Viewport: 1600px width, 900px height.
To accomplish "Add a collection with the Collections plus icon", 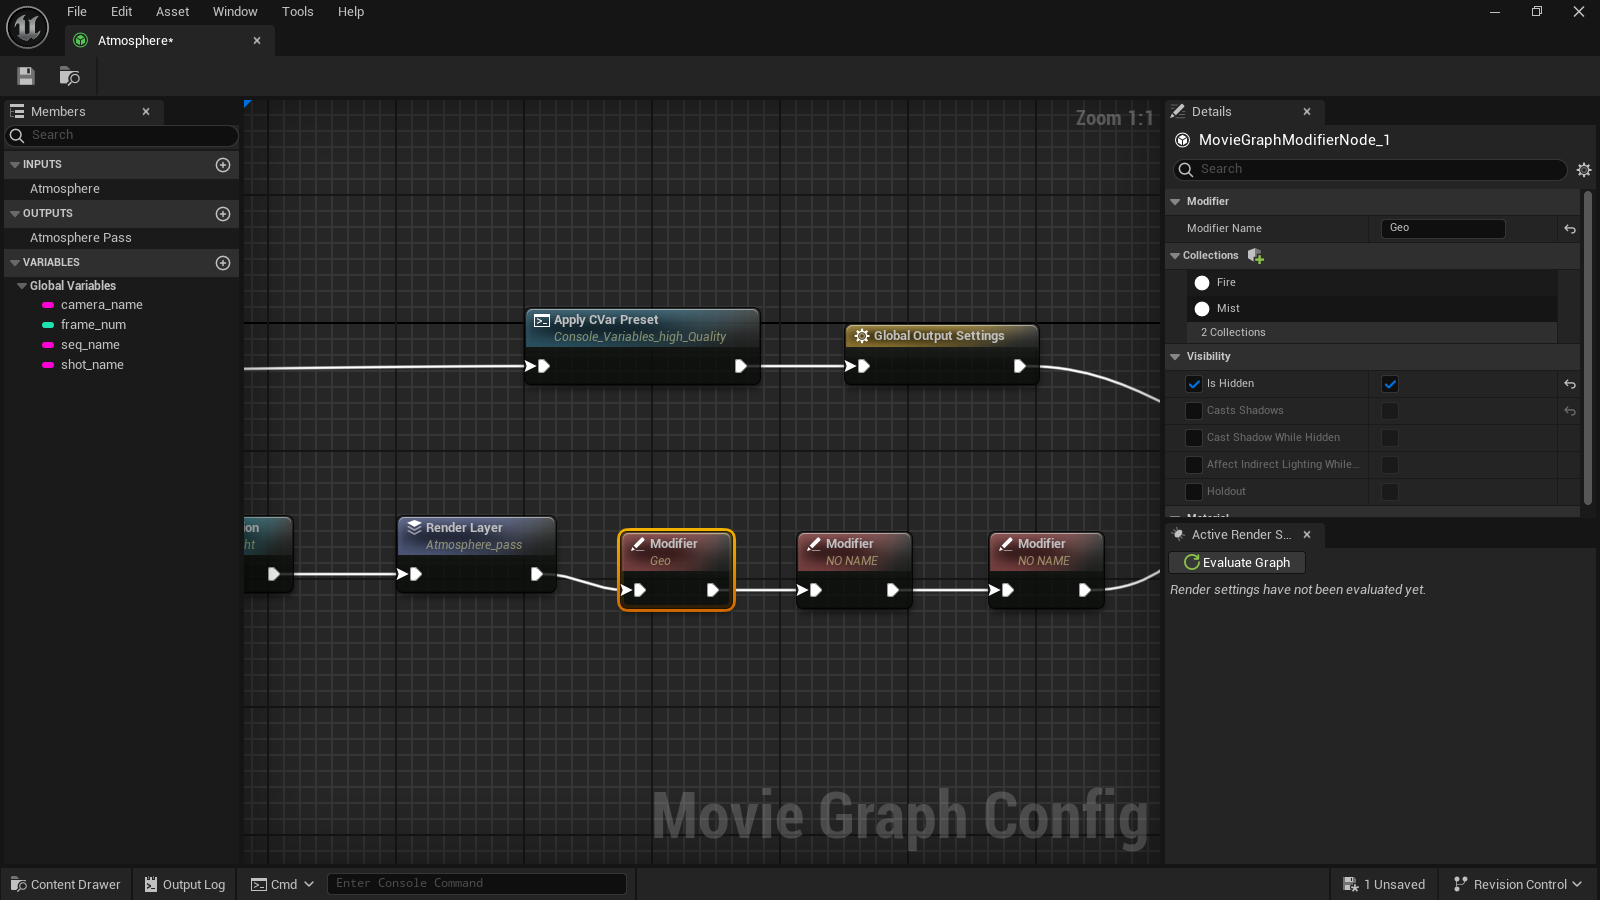I will (1256, 256).
